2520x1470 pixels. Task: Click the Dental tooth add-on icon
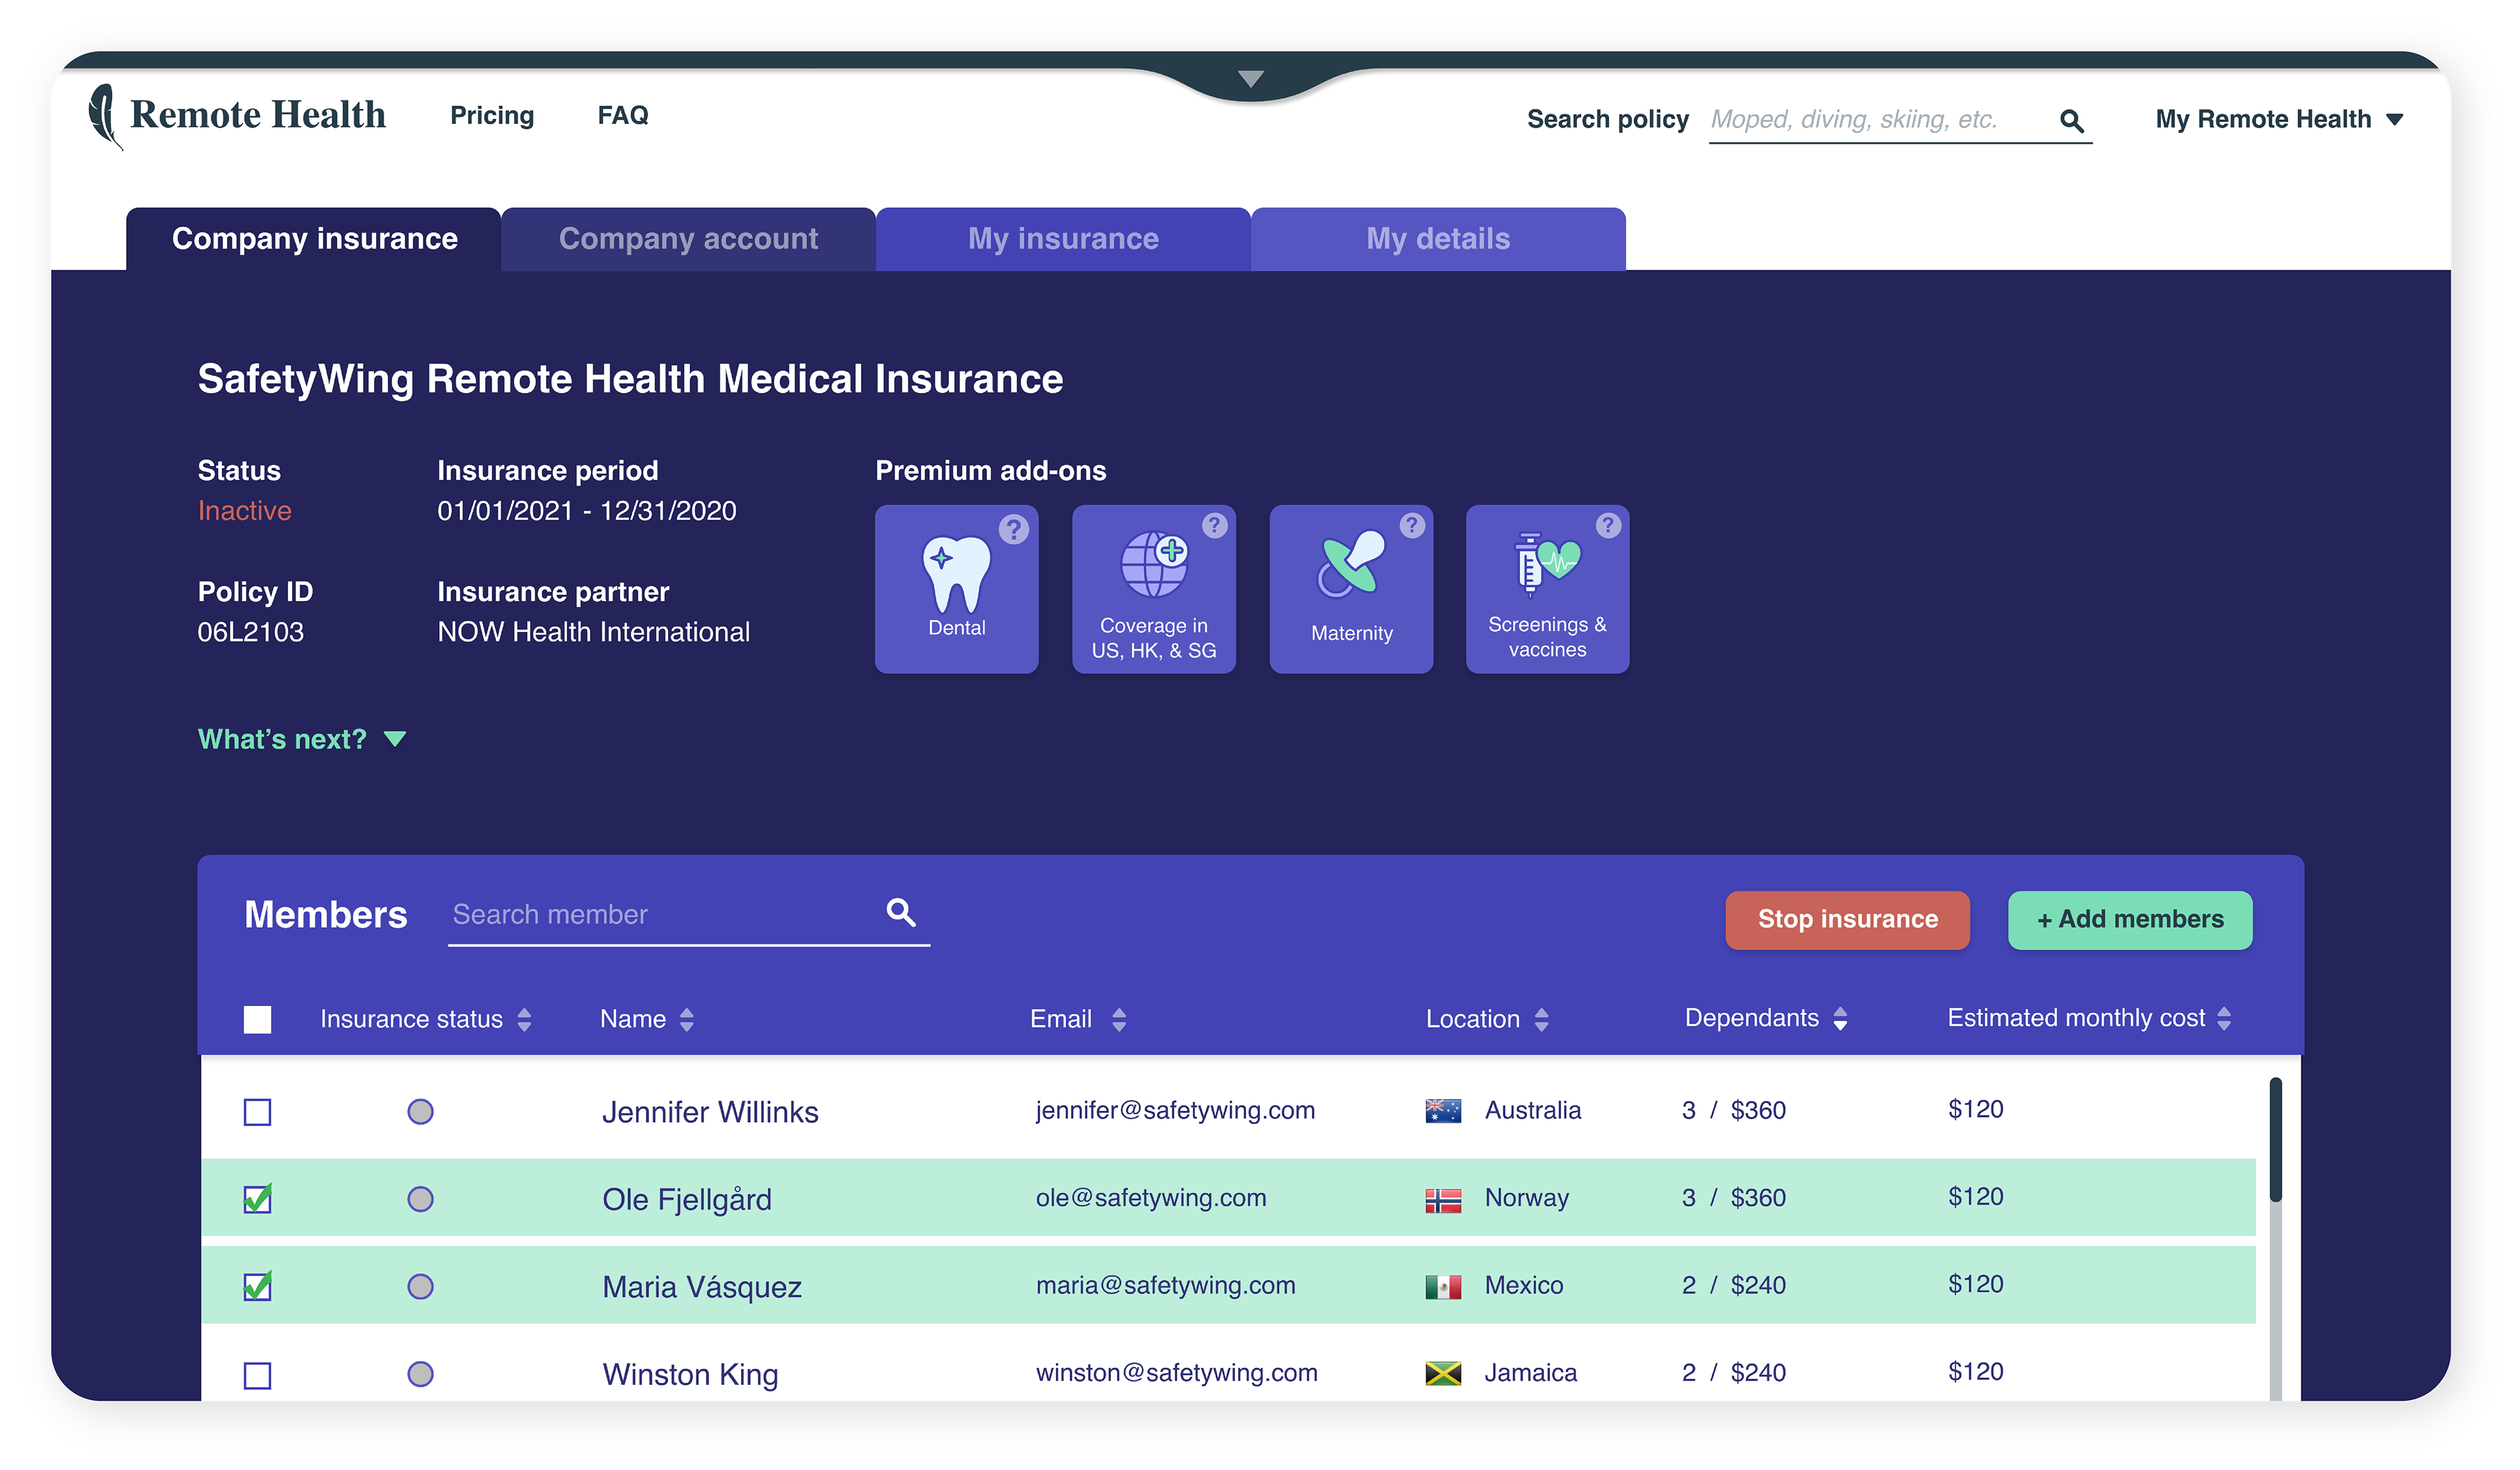click(955, 572)
